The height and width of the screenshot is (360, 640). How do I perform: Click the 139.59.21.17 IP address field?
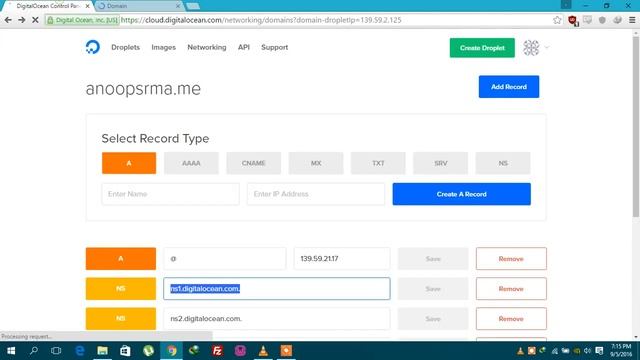click(342, 258)
